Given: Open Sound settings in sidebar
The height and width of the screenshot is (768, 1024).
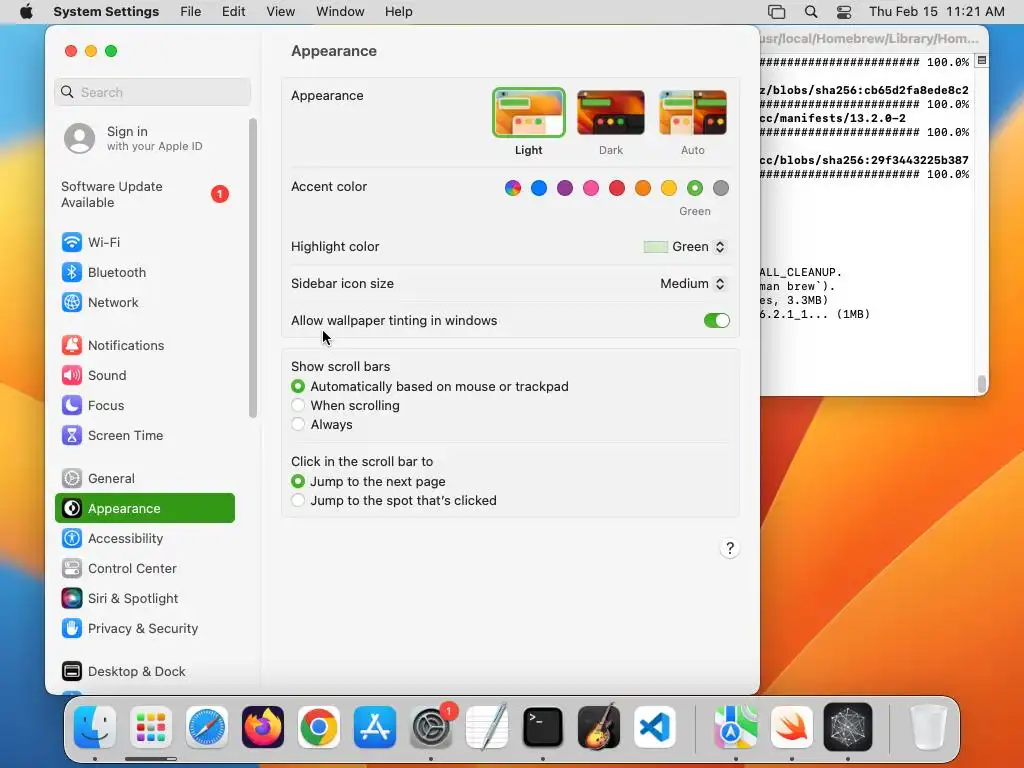Looking at the screenshot, I should click(x=145, y=376).
